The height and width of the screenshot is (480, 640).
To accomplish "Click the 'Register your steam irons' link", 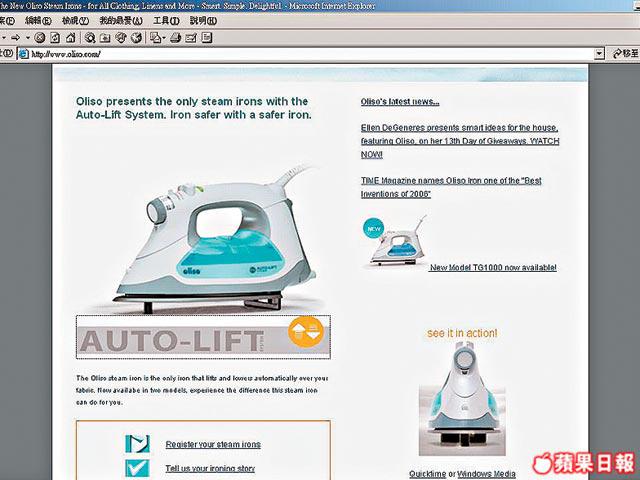I will pyautogui.click(x=212, y=444).
